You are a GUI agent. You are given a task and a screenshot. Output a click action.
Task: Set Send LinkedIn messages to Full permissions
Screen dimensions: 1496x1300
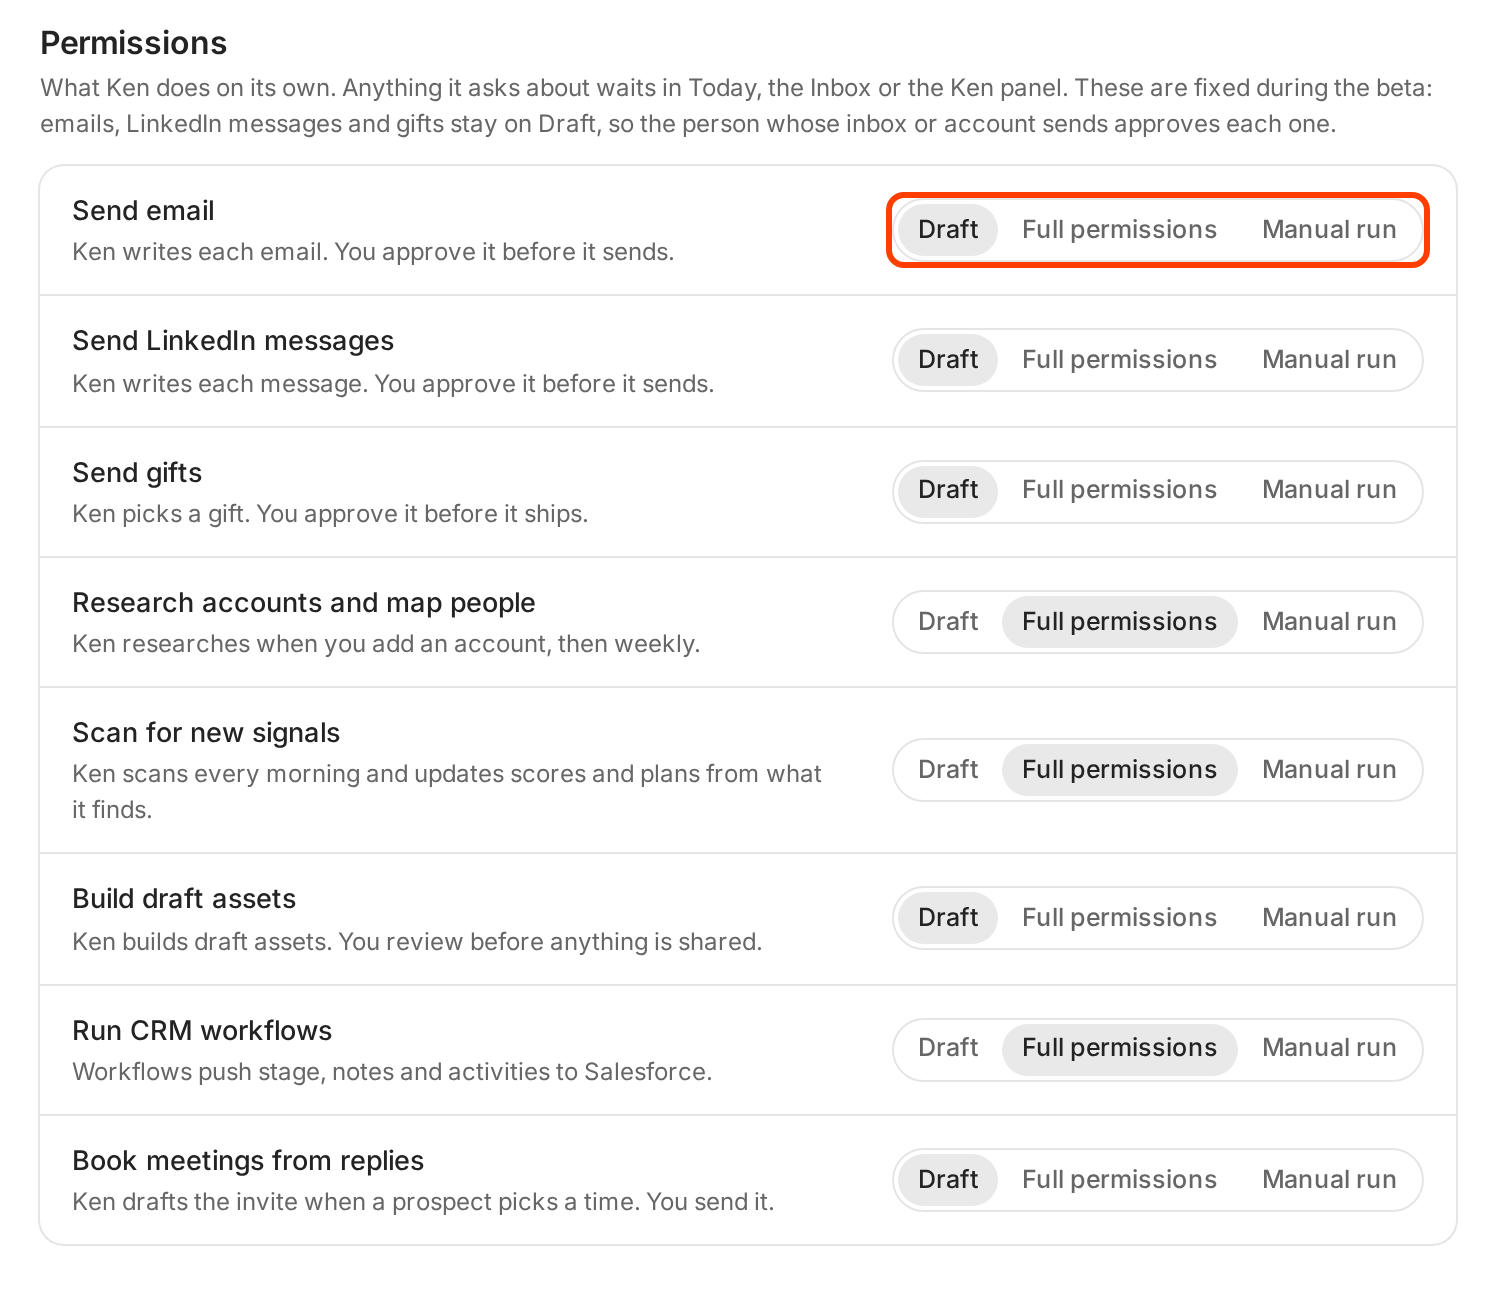[1119, 360]
